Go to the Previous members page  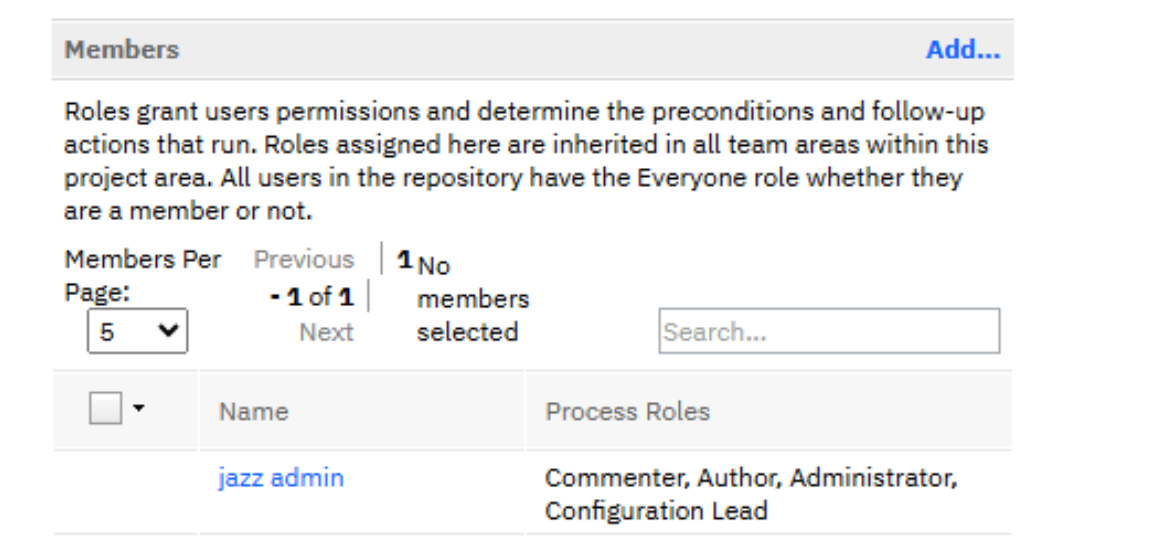click(x=303, y=260)
